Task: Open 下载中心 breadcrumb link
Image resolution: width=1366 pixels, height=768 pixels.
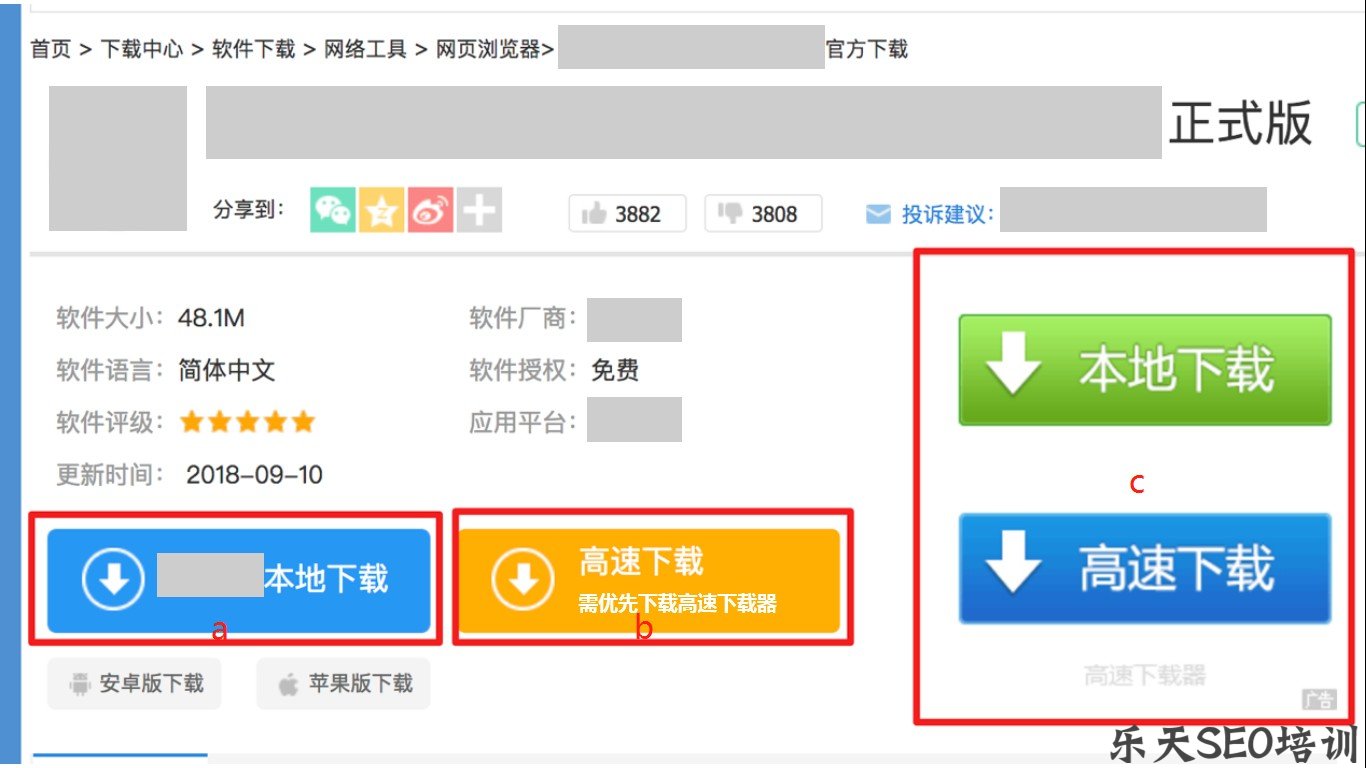Action: pos(142,49)
